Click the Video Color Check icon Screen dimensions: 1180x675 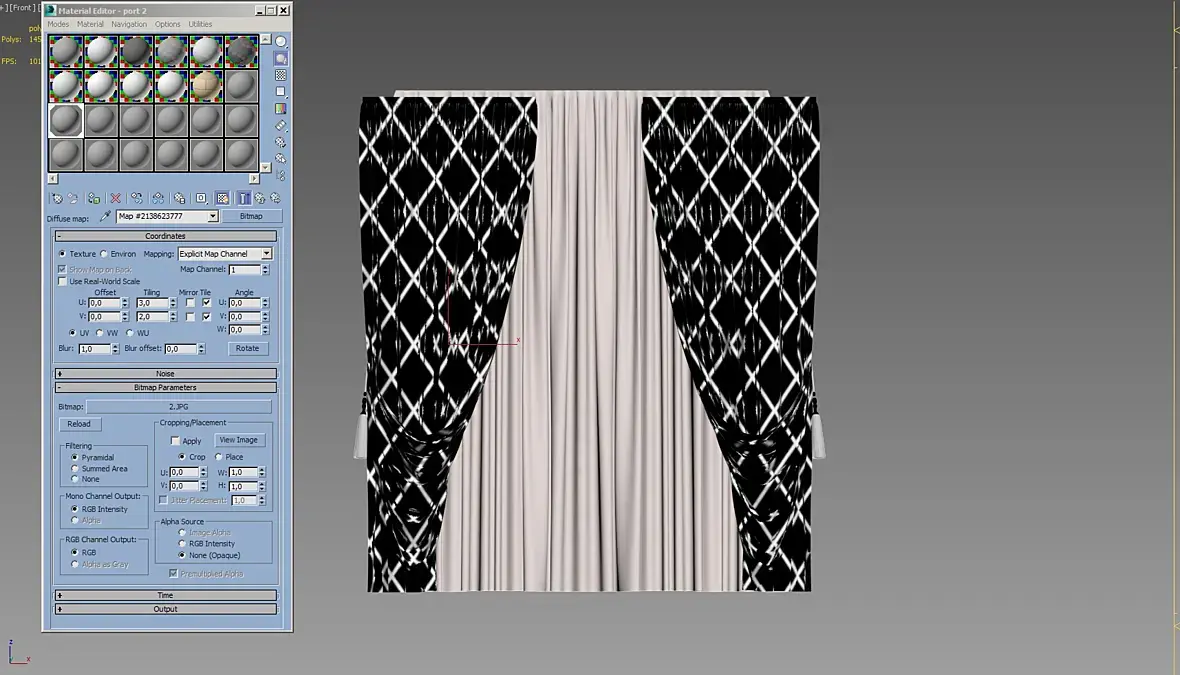281,108
